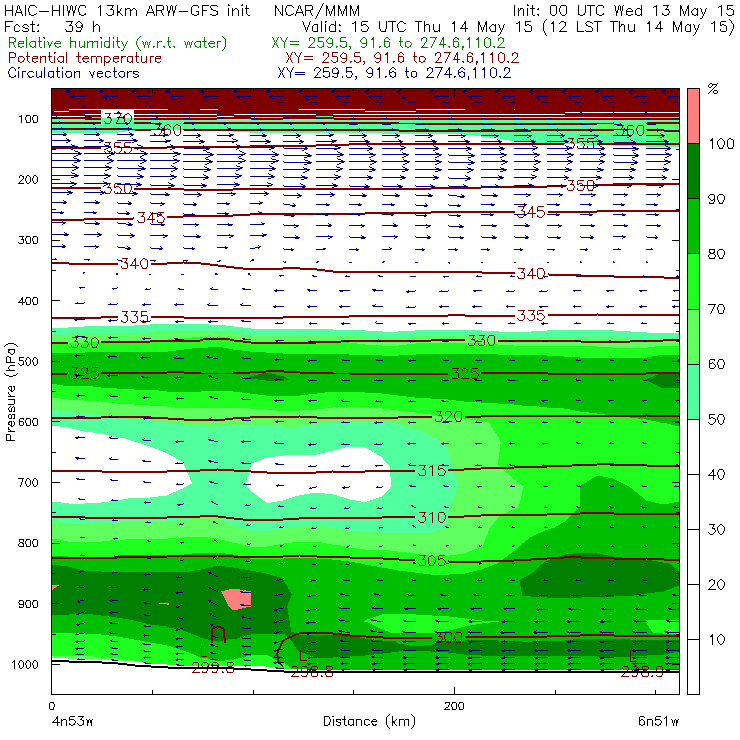This screenshot has height=740, width=740.
Task: Click the 70–80% bright green colorbar segment
Action: [693, 281]
